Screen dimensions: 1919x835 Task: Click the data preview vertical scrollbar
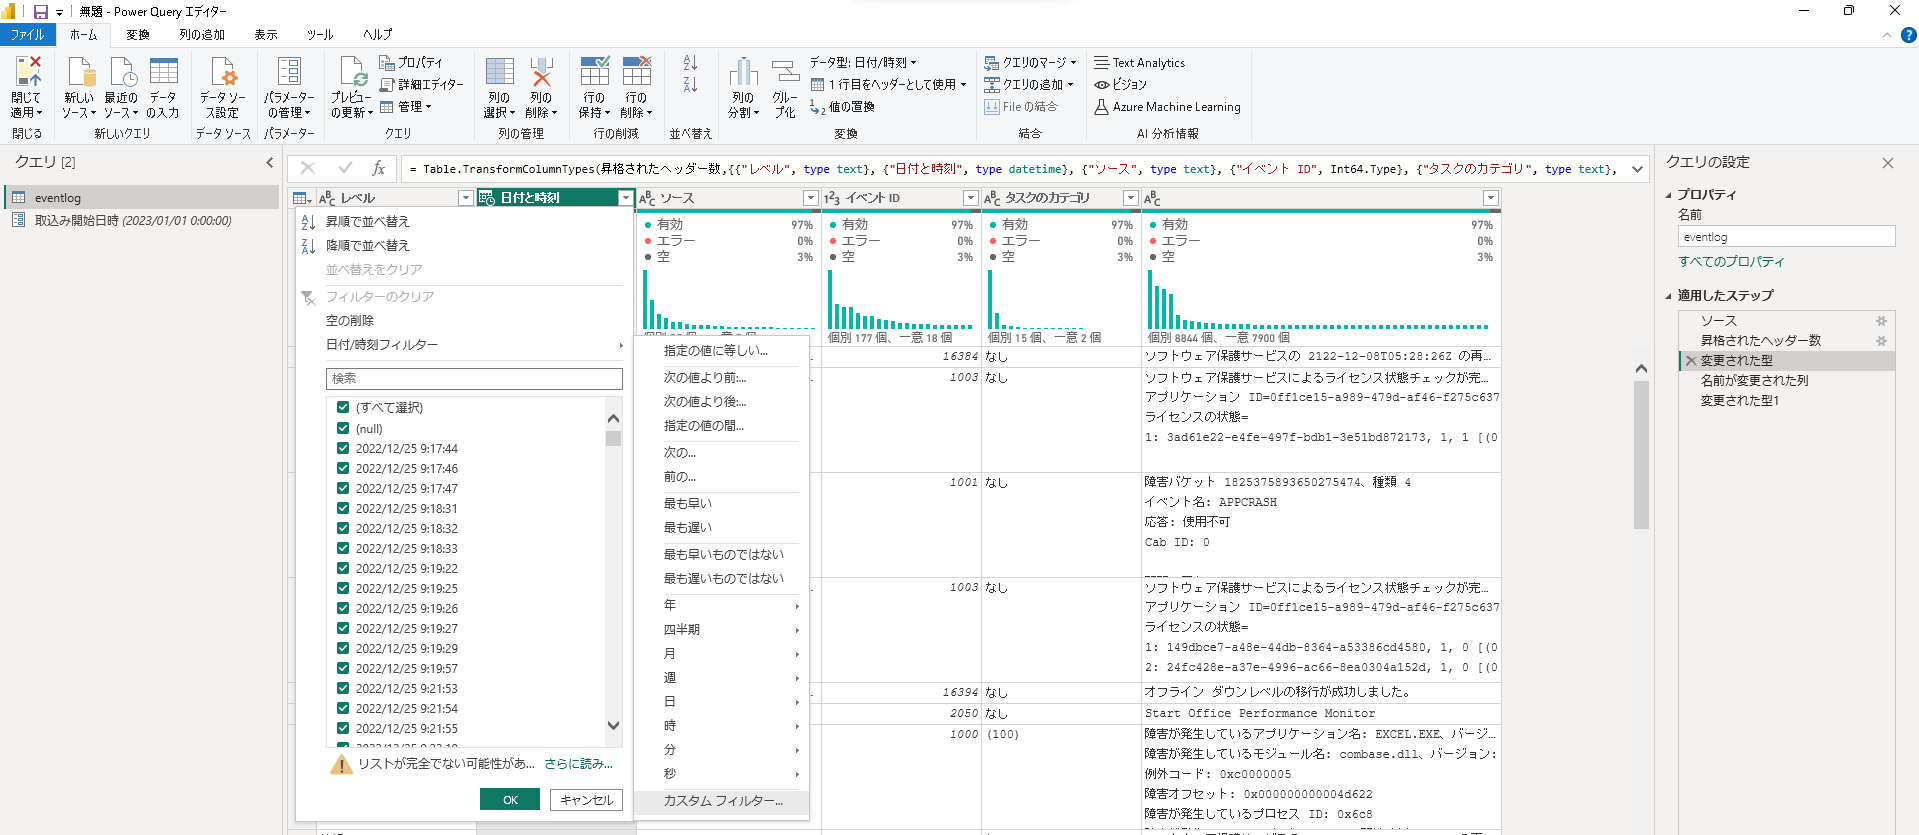coord(1641,455)
